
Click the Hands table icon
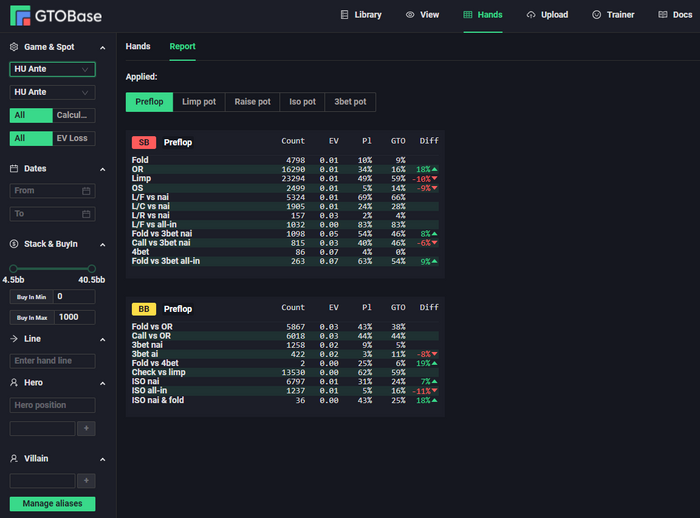(467, 15)
